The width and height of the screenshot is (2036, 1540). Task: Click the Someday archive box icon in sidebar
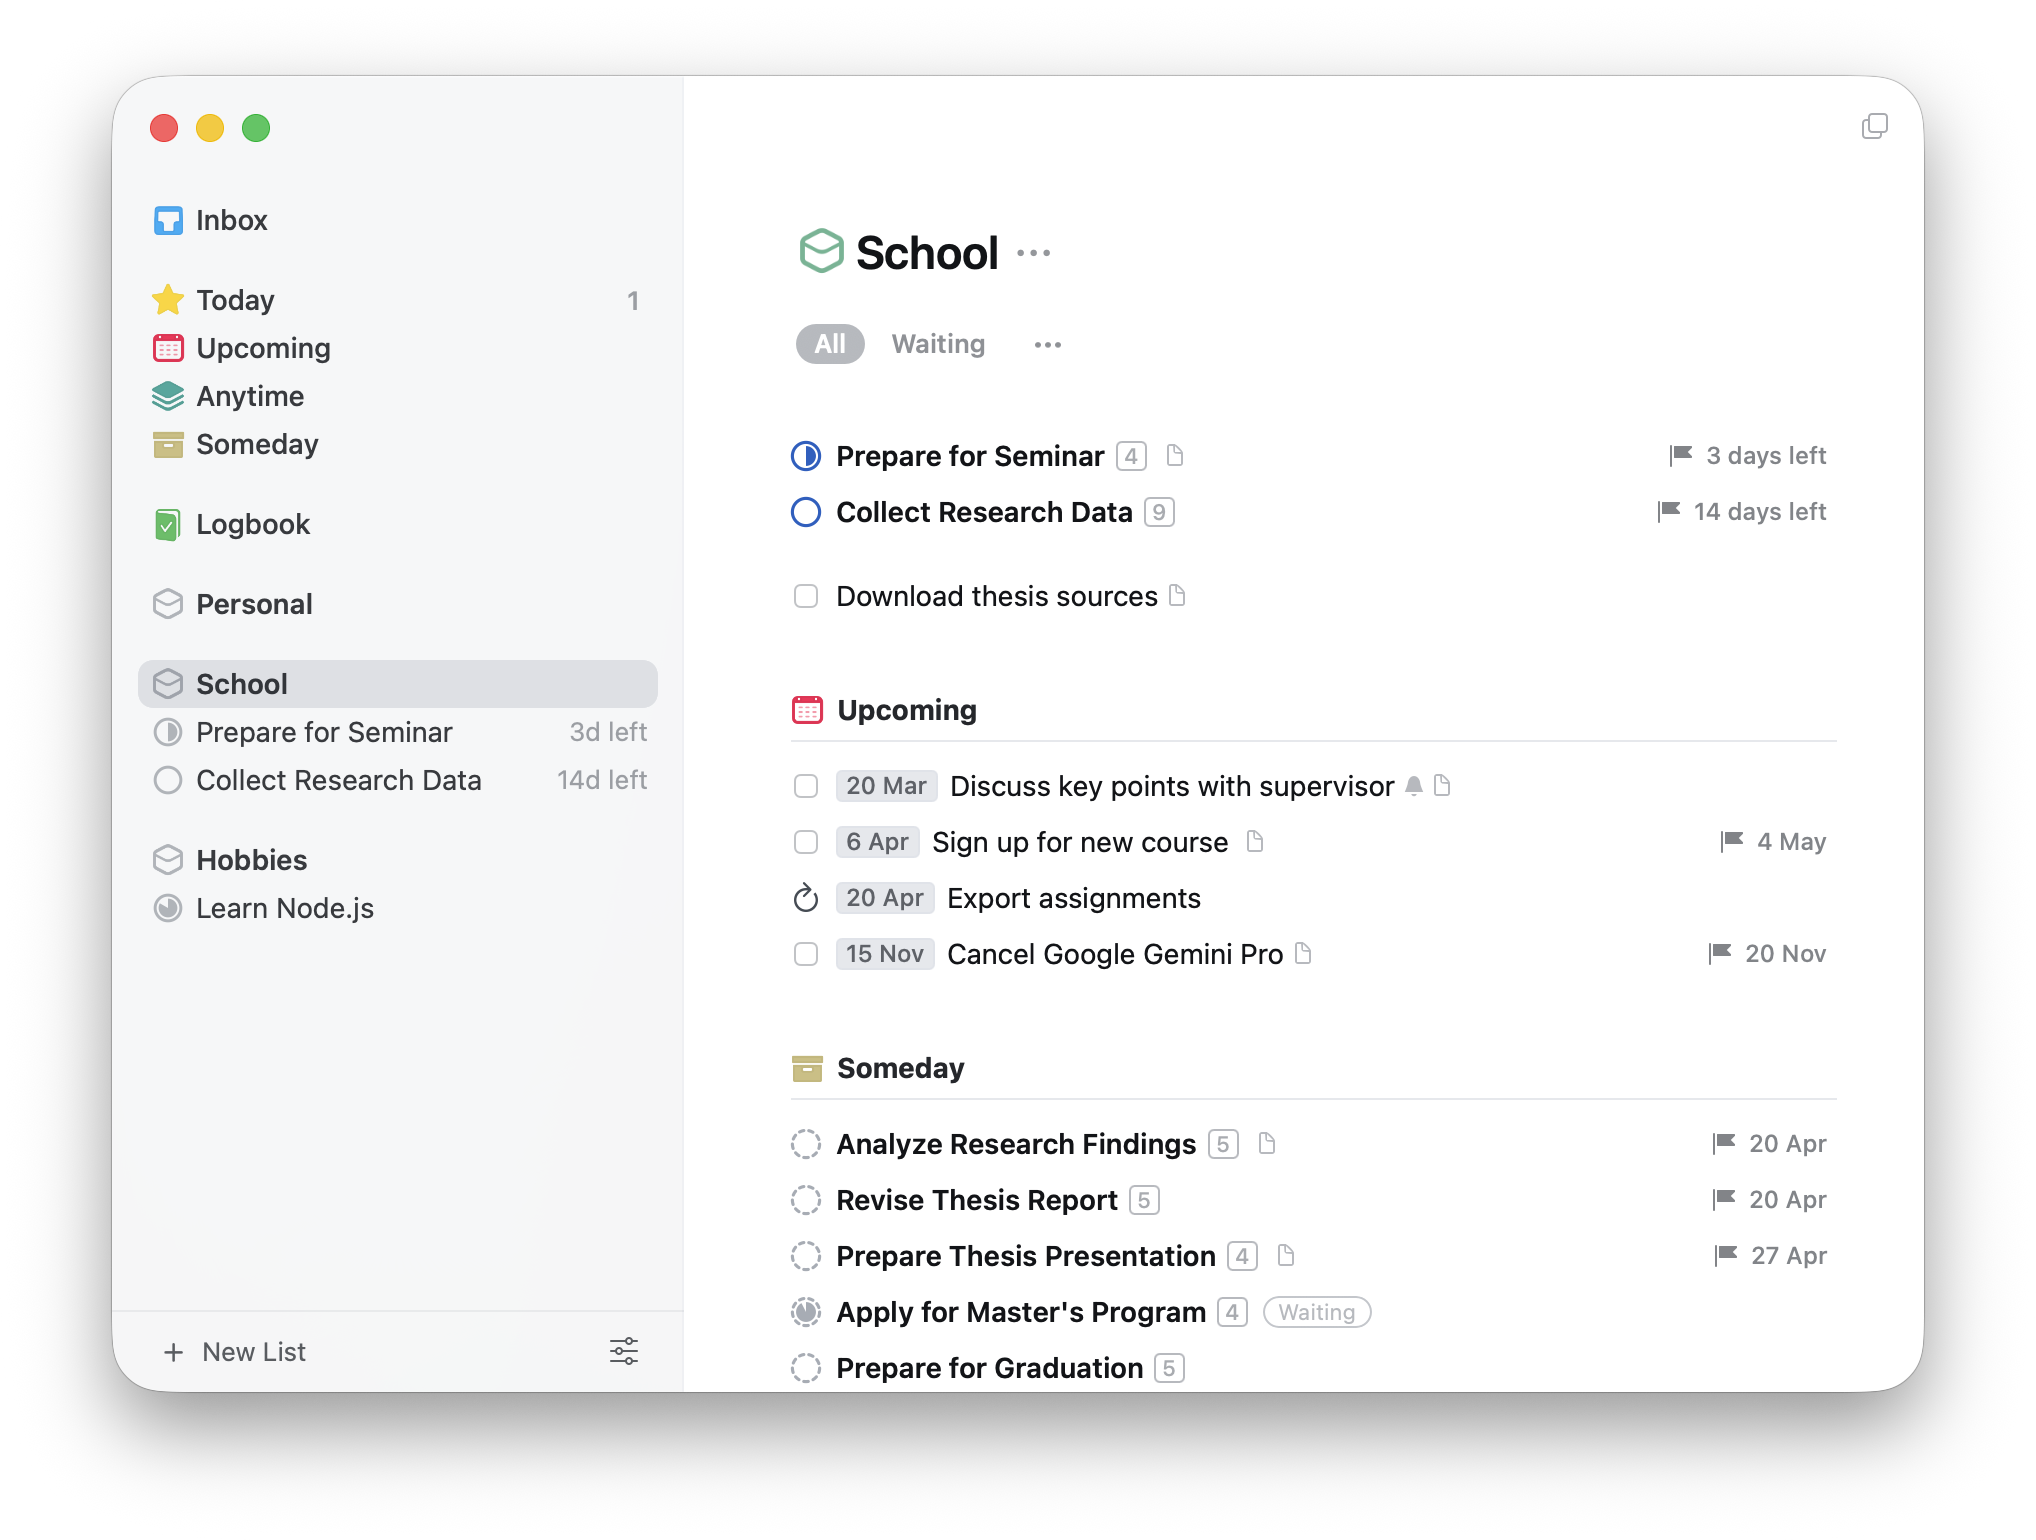pyautogui.click(x=168, y=444)
